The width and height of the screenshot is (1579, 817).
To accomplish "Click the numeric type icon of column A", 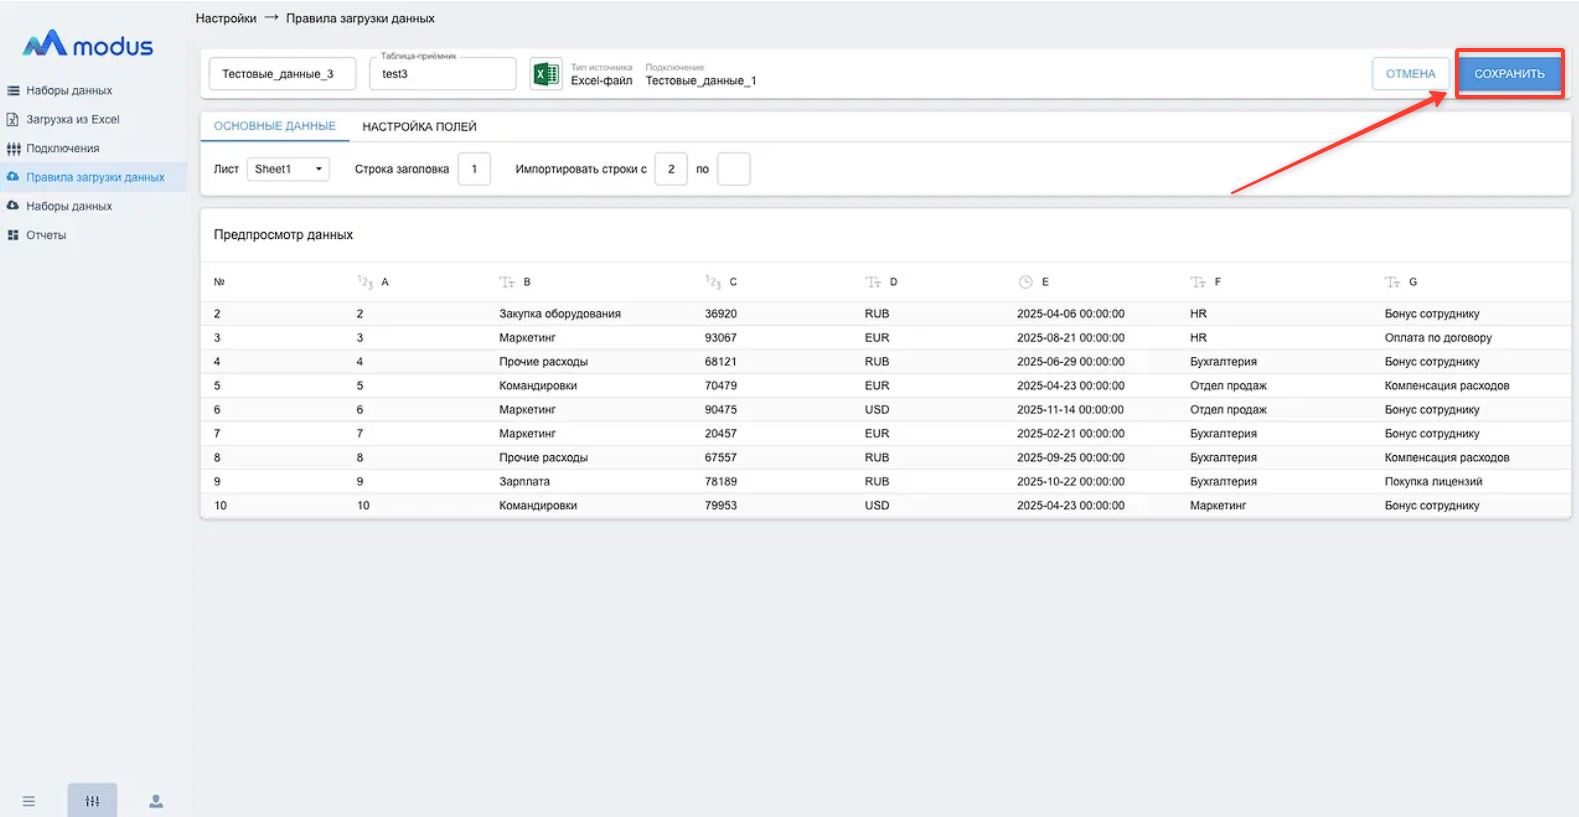I will pos(365,282).
